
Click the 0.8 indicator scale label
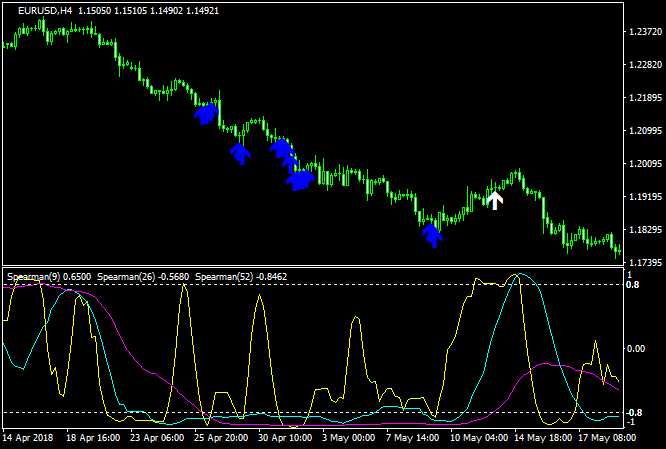(632, 285)
